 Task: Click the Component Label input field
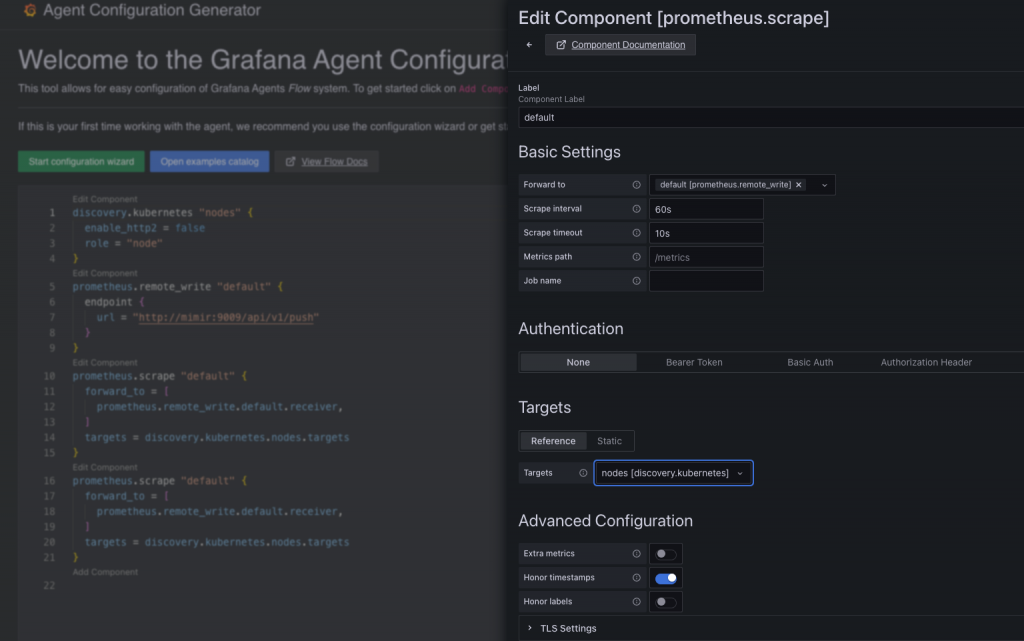771,117
